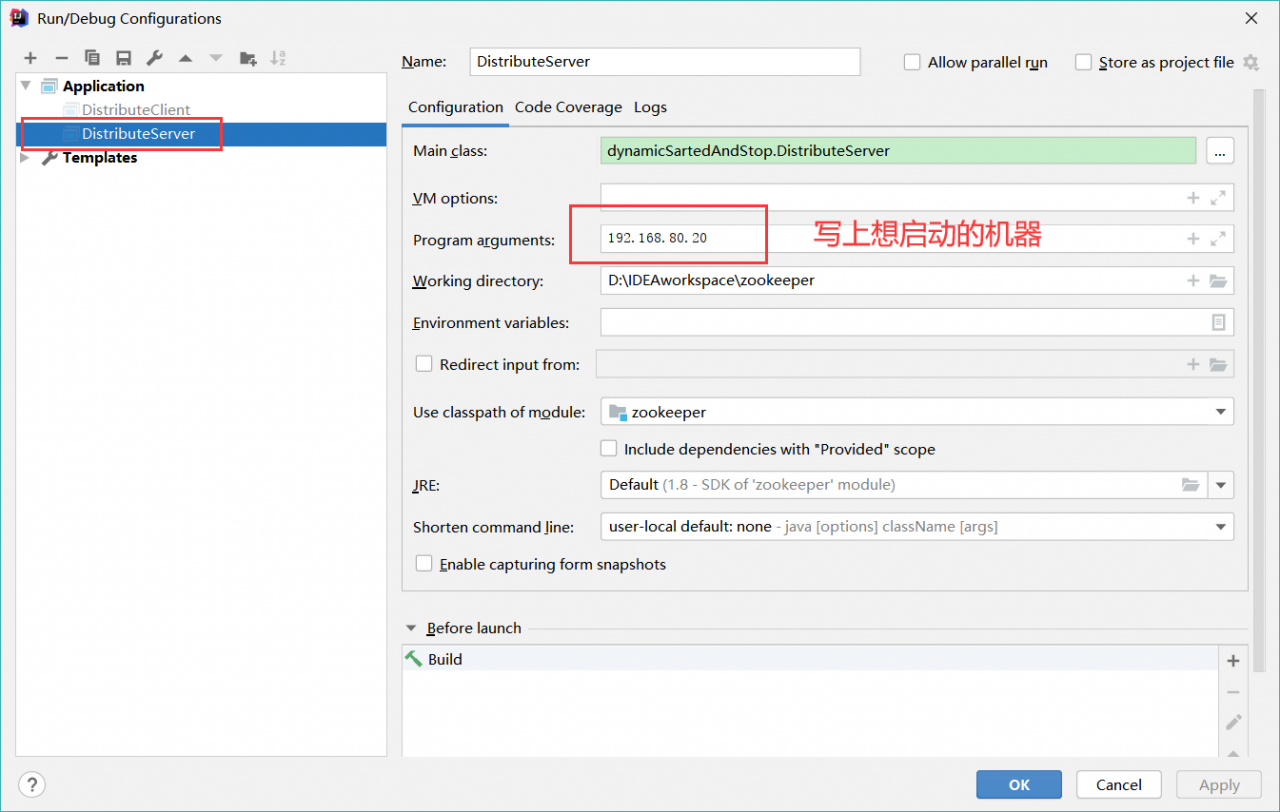Click the Remove Configuration minus icon
This screenshot has width=1280, height=812.
[61, 58]
